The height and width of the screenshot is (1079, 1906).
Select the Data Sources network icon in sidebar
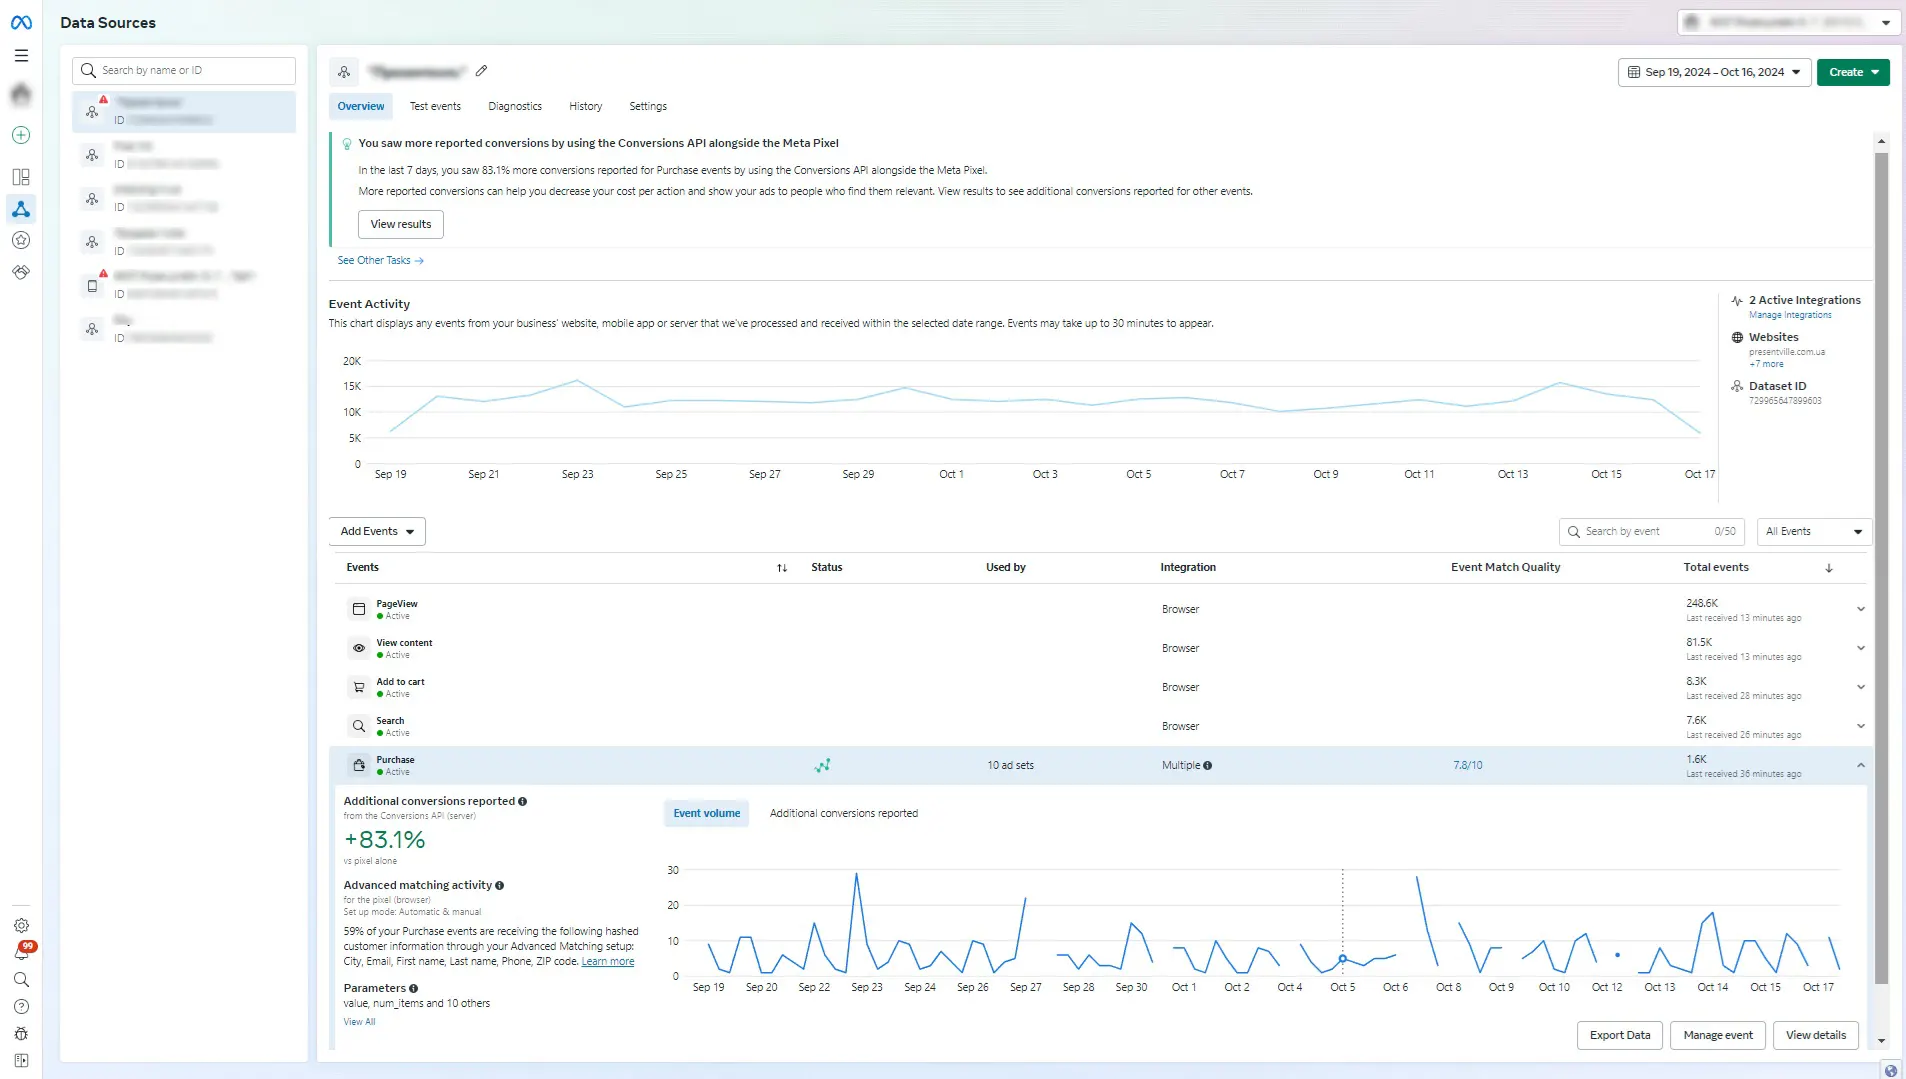pos(21,209)
